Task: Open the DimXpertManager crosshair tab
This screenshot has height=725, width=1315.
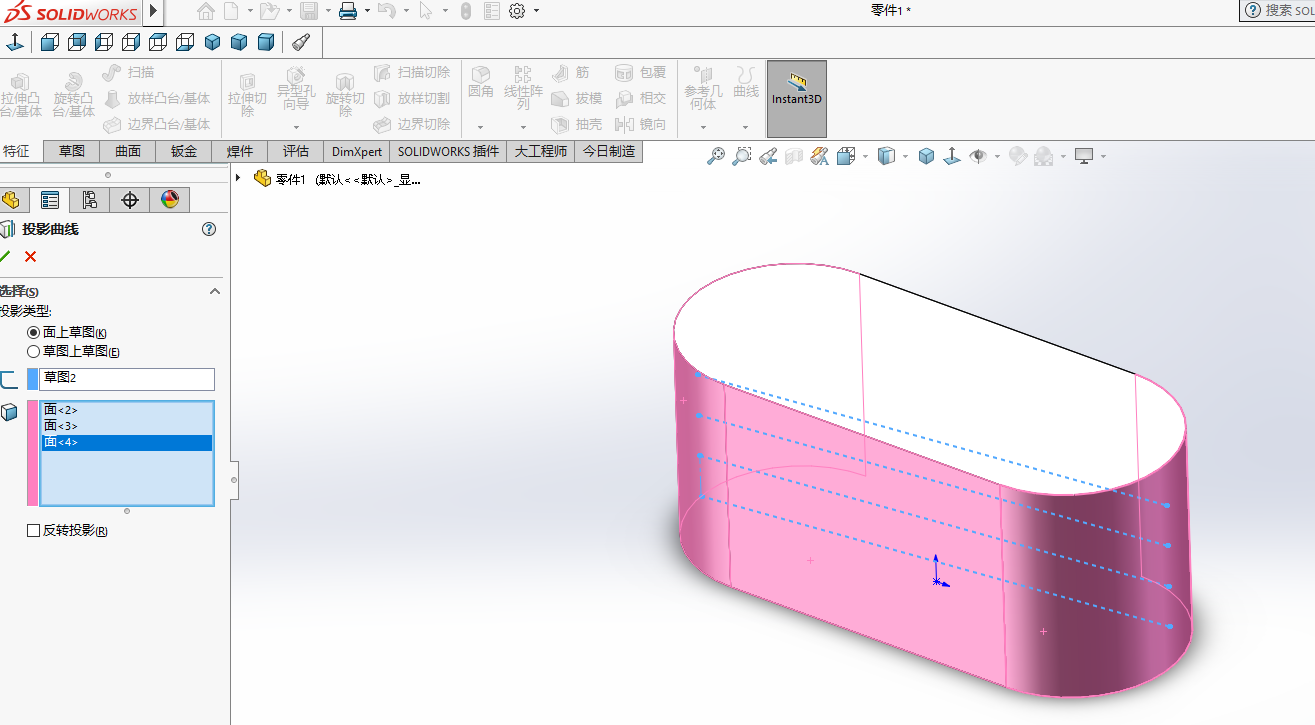Action: pyautogui.click(x=130, y=200)
